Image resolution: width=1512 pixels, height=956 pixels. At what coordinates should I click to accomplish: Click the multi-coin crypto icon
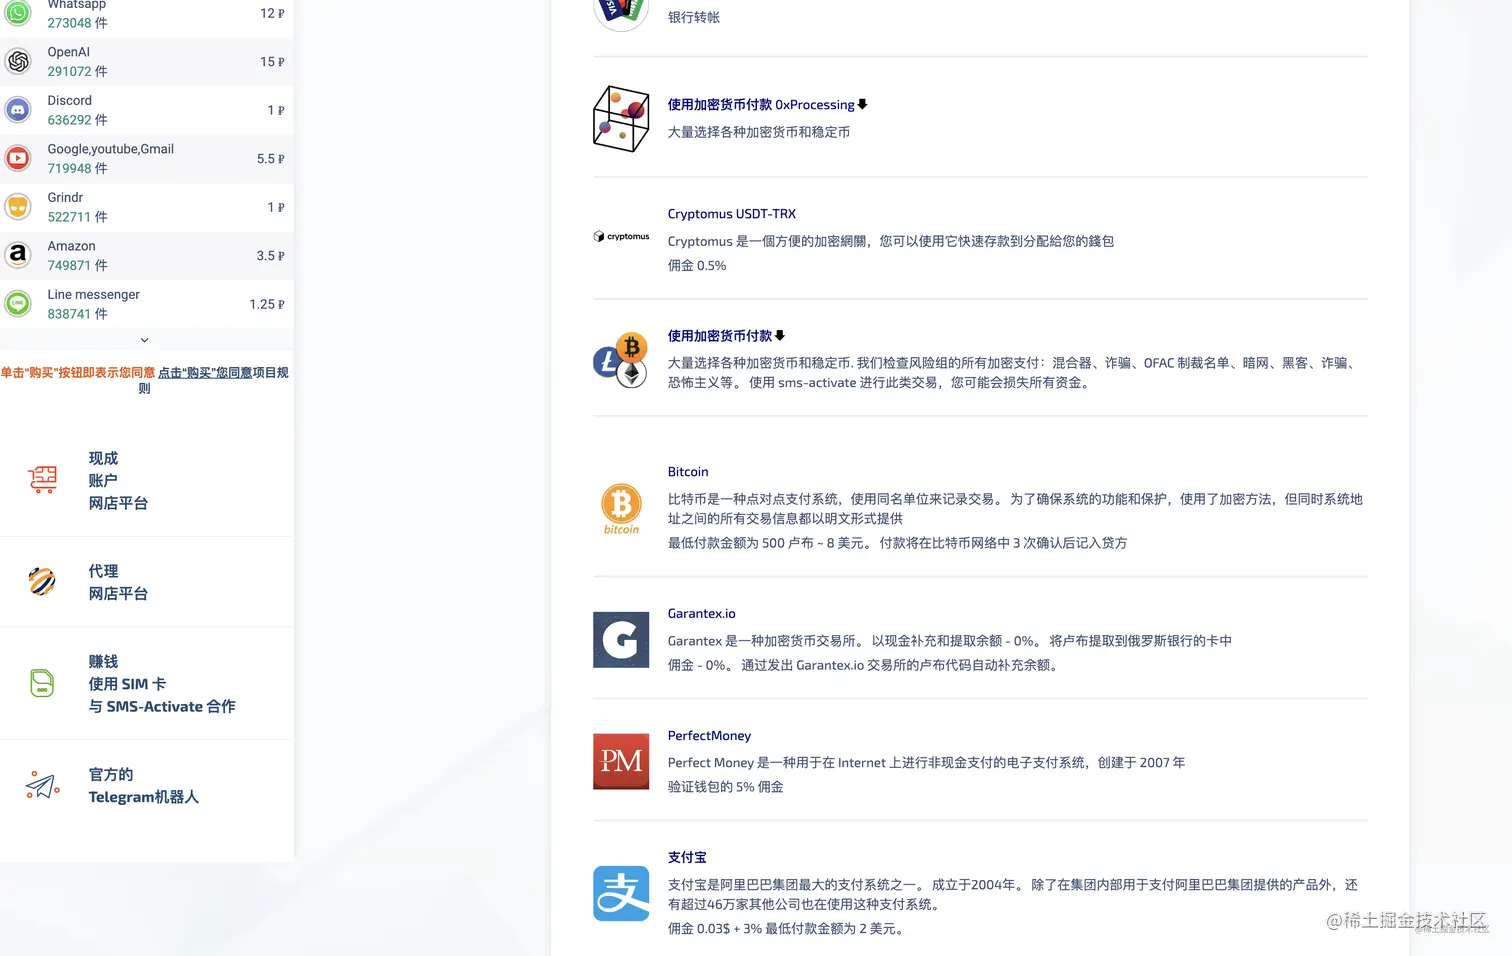(621, 360)
